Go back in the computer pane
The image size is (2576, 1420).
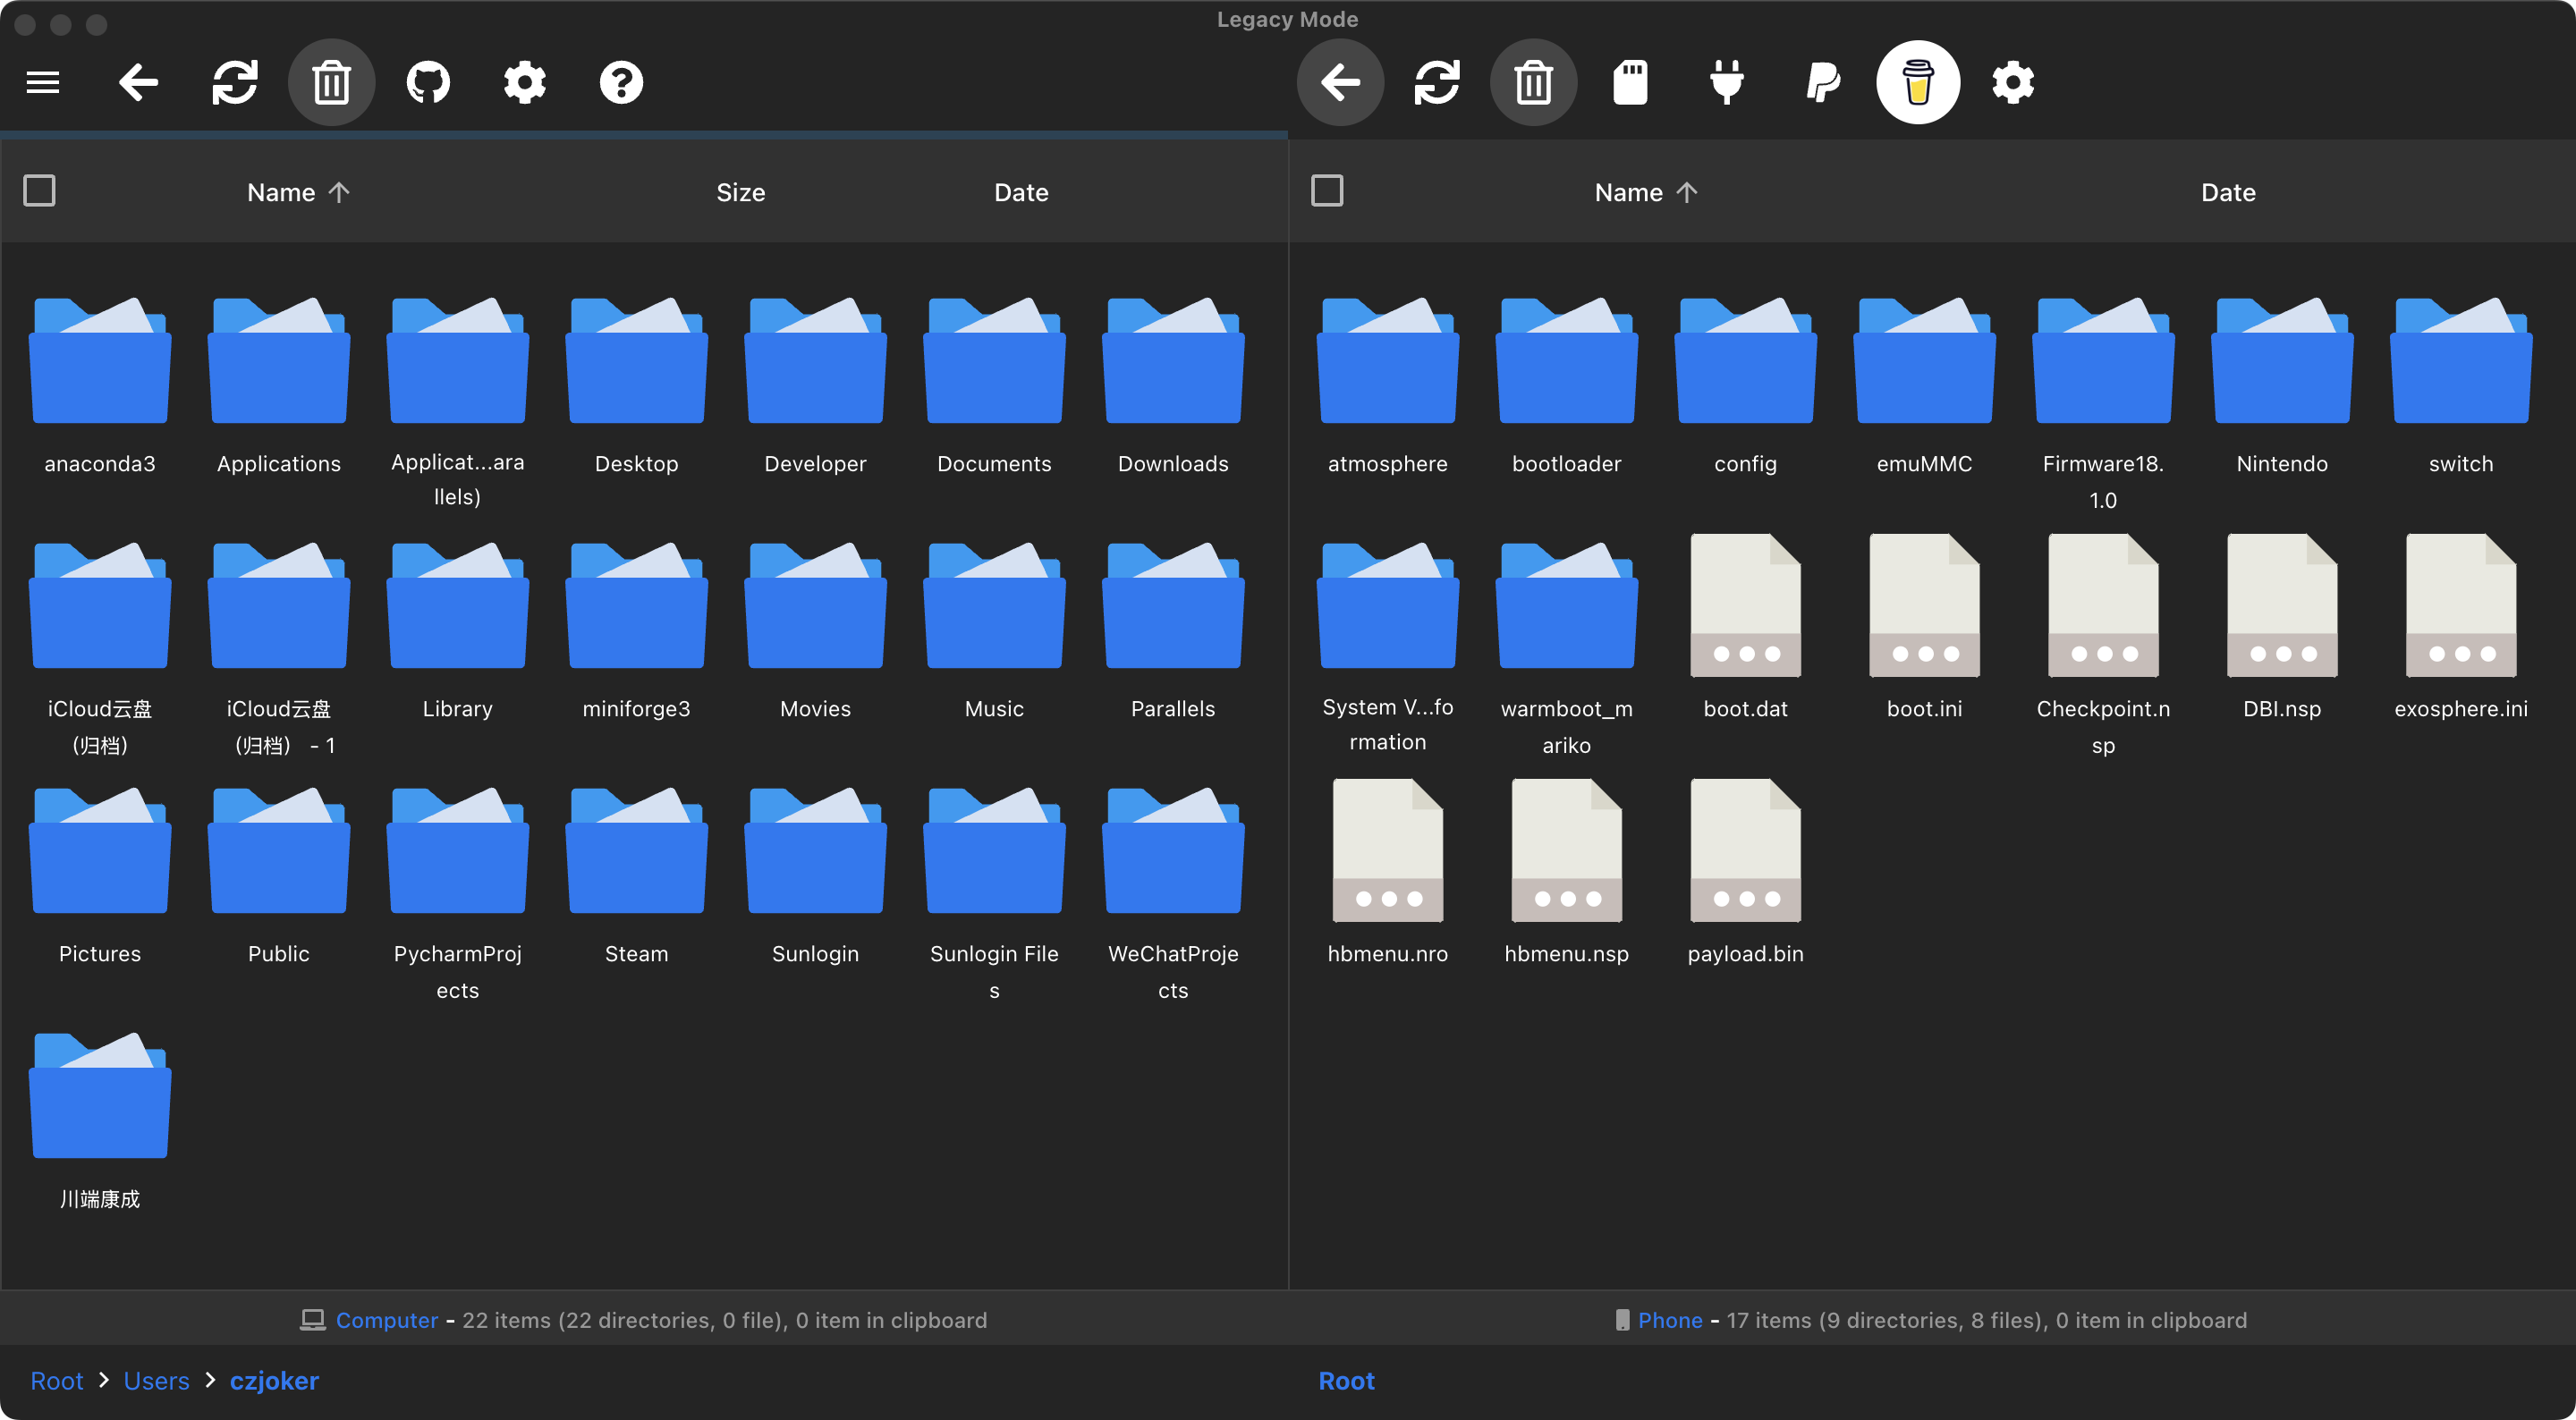(x=138, y=82)
